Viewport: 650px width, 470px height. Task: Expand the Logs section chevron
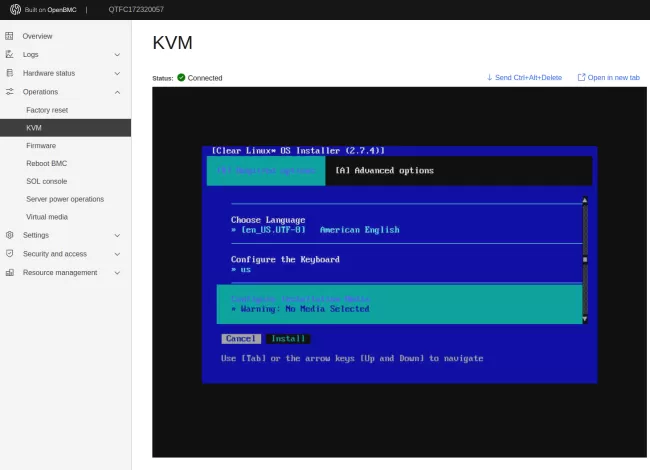pyautogui.click(x=117, y=55)
